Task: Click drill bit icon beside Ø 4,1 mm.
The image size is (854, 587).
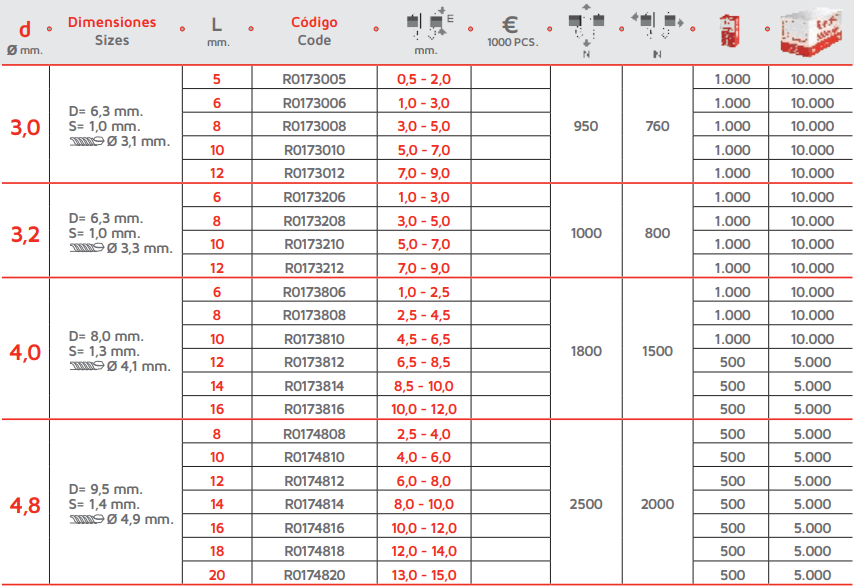Action: (87, 366)
